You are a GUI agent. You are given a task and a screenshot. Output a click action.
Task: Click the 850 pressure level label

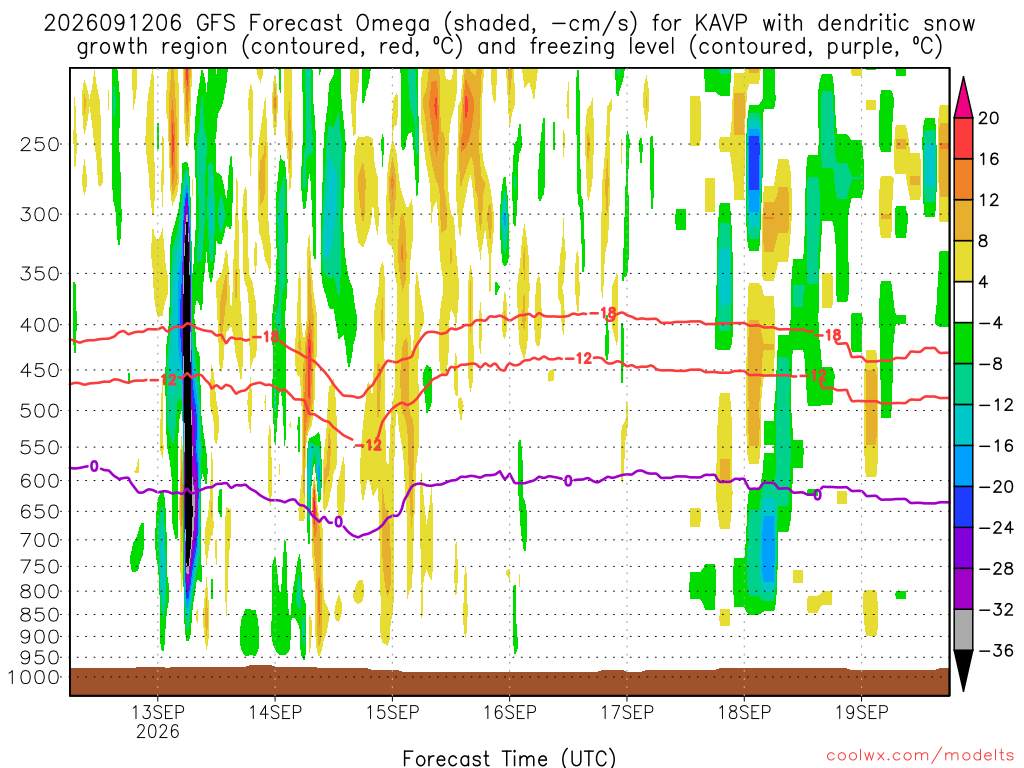click(40, 615)
